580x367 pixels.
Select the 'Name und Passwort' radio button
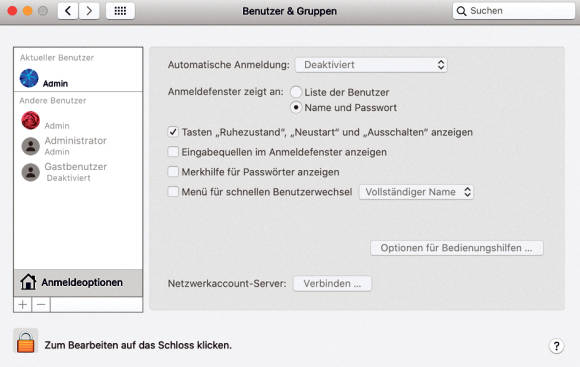[x=296, y=108]
